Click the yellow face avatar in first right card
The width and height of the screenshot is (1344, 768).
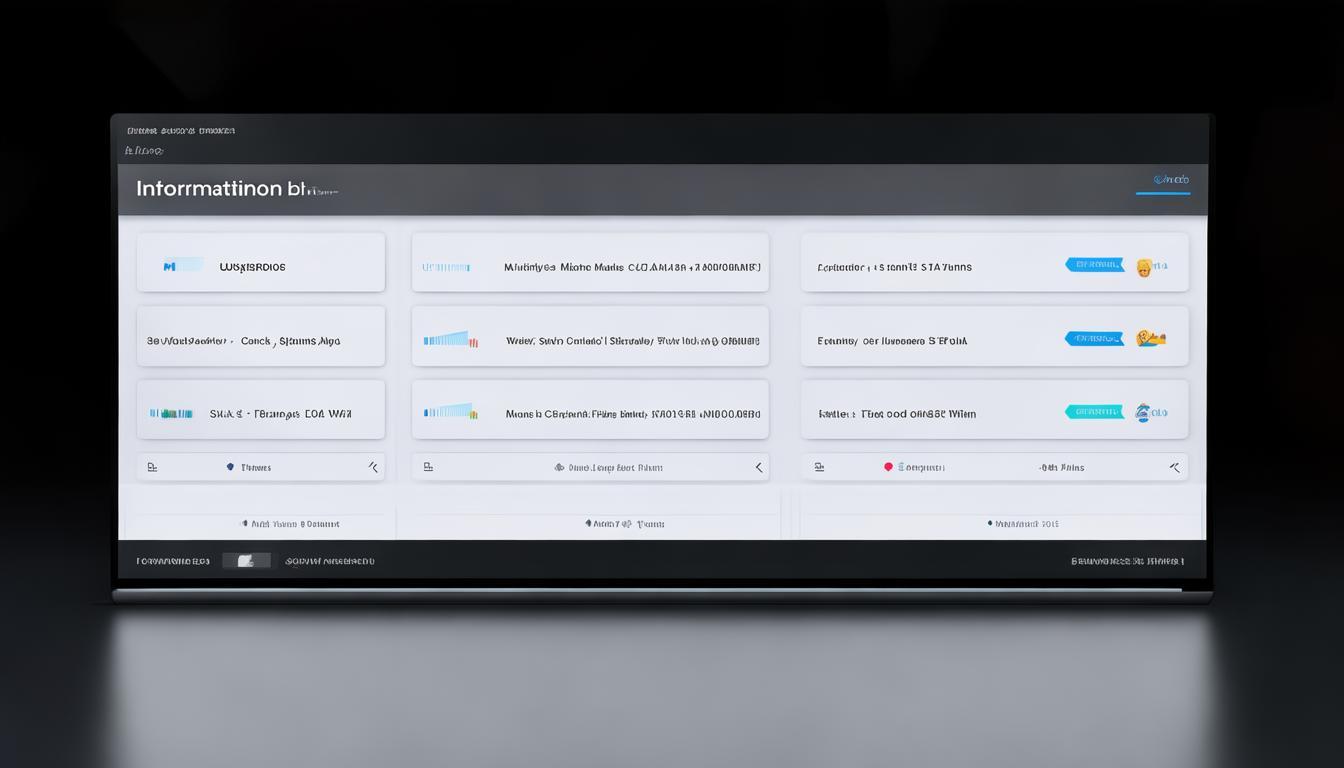coord(1144,266)
